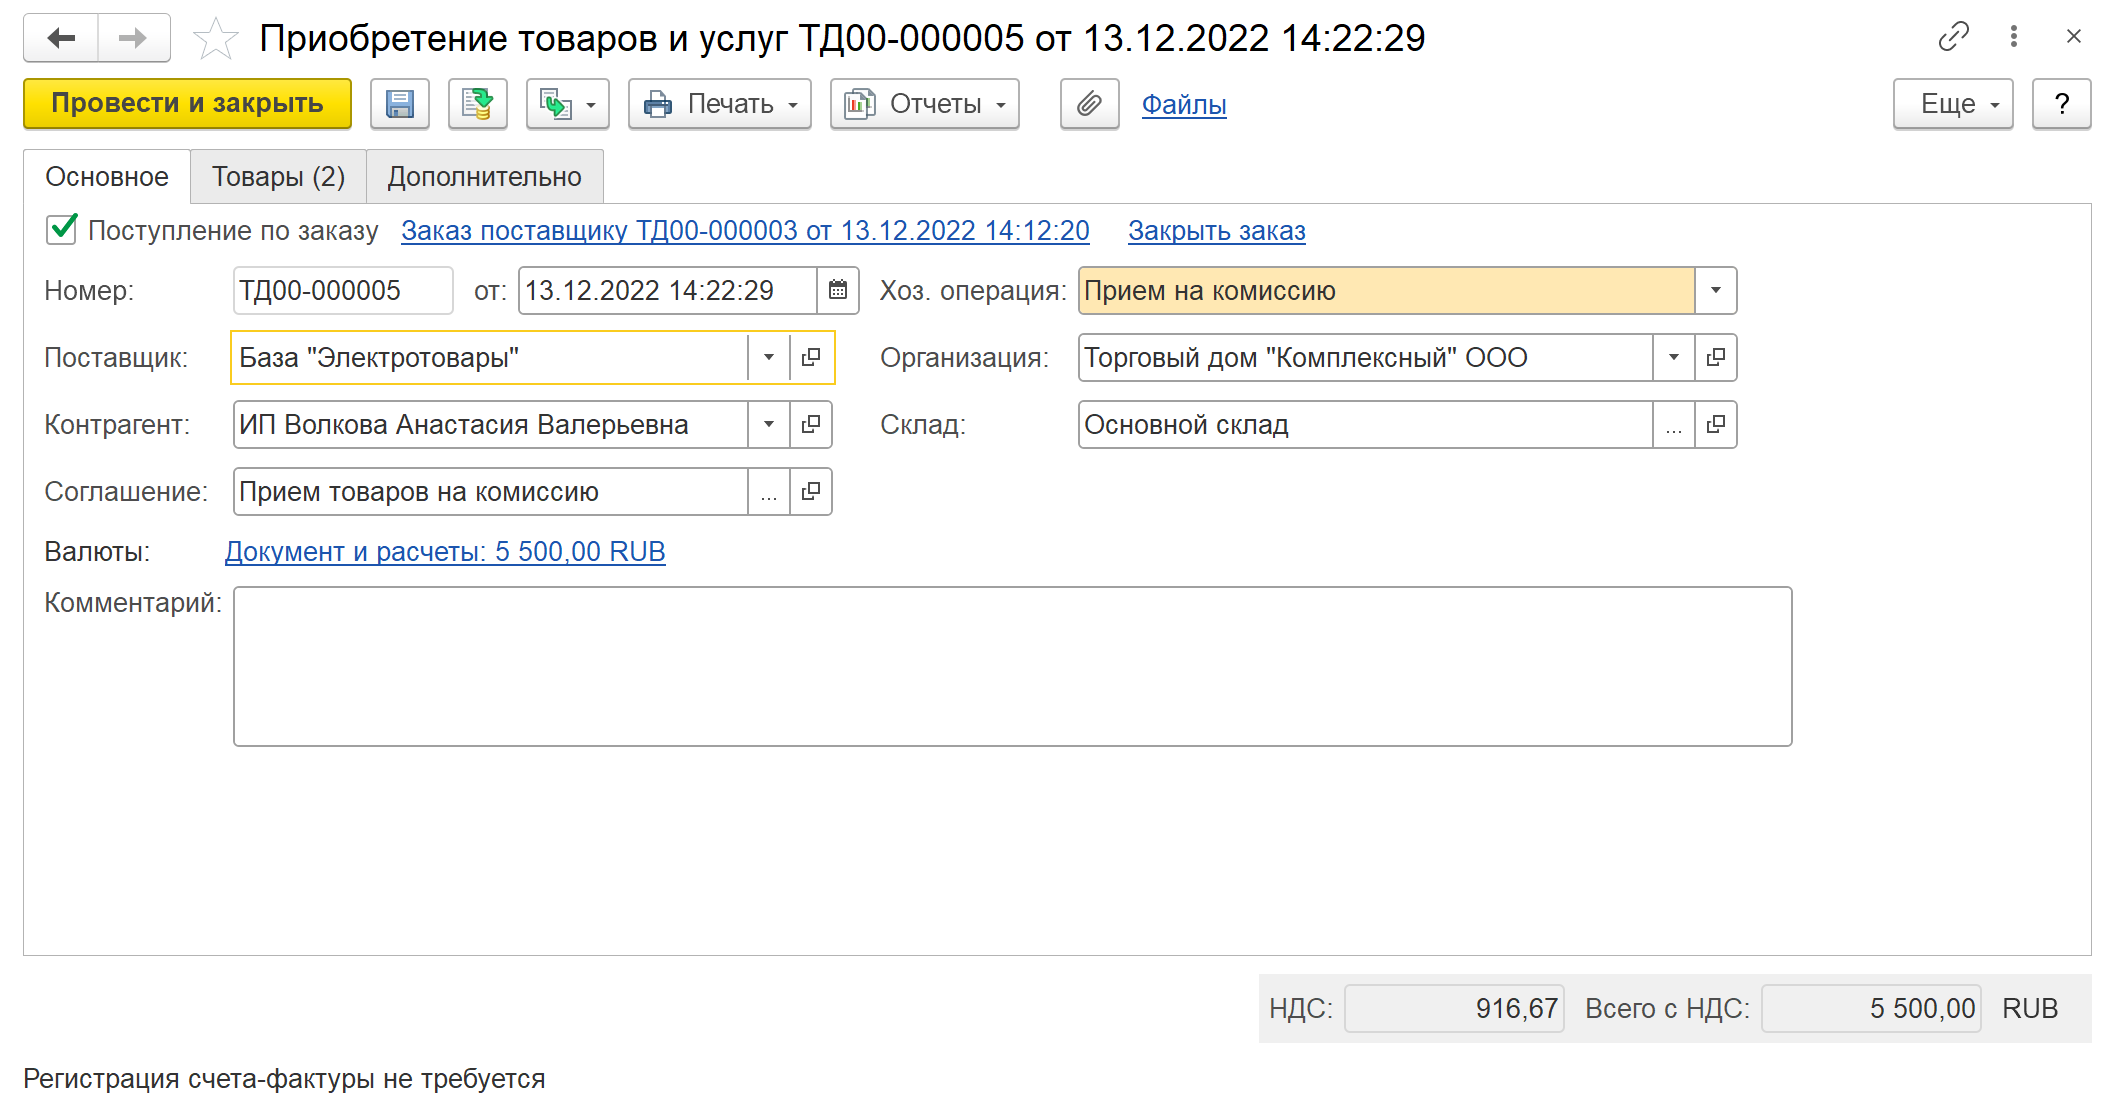Viewport: 2123px width, 1114px height.
Task: Open the Печать dropdown menu
Action: pyautogui.click(x=719, y=104)
